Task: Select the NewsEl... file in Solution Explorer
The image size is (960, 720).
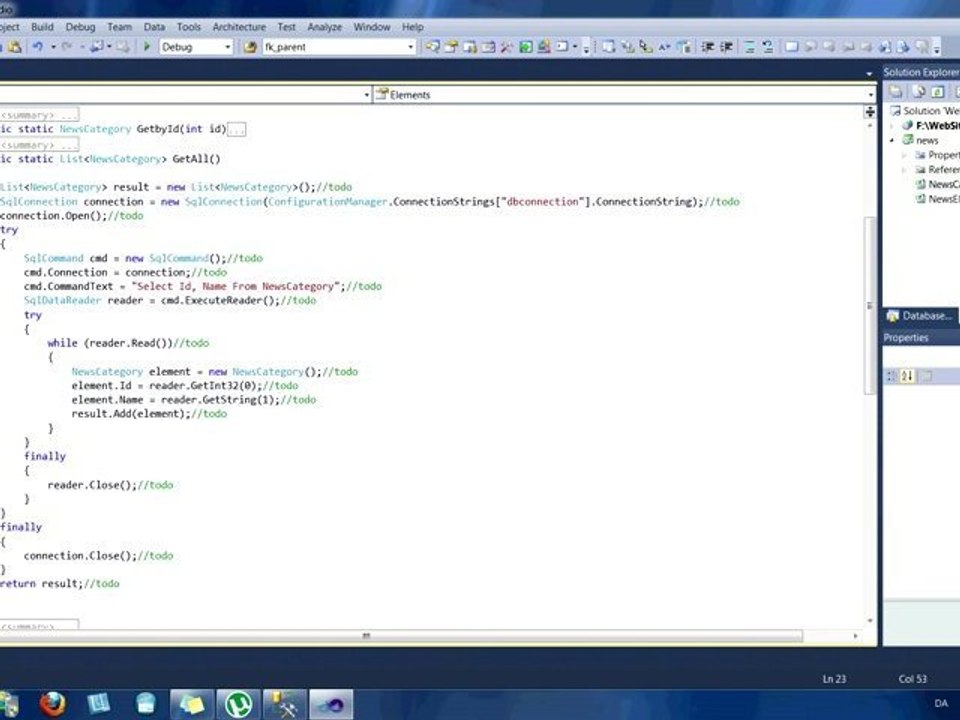Action: [937, 199]
